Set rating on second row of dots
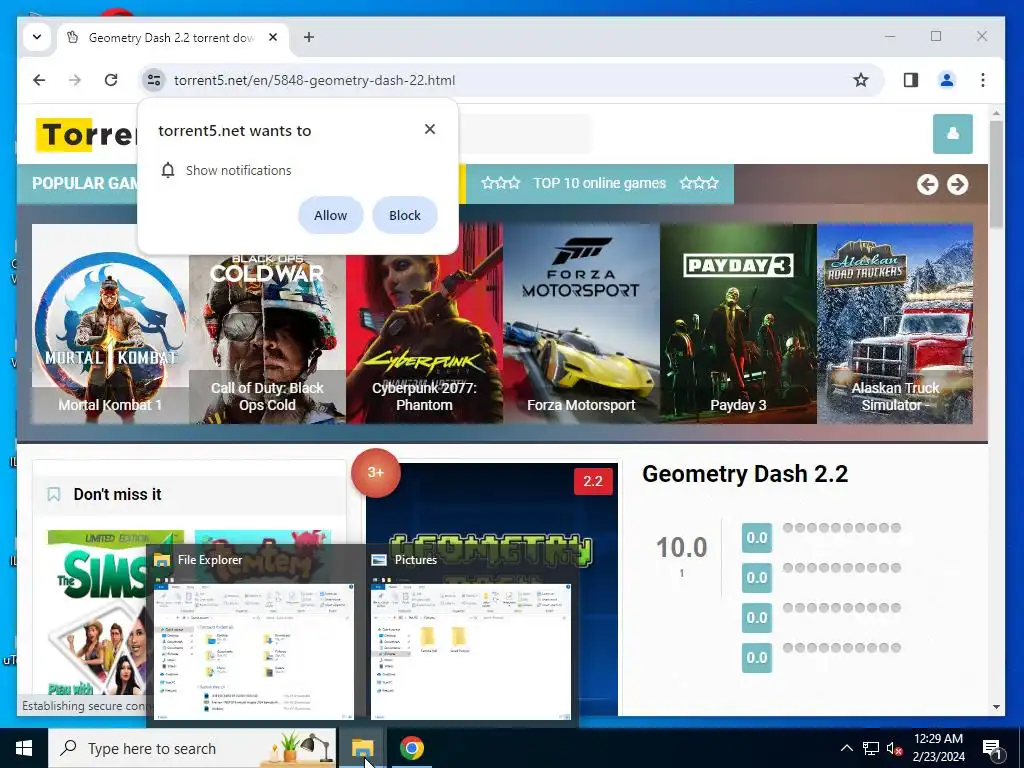1024x768 pixels. coord(842,568)
